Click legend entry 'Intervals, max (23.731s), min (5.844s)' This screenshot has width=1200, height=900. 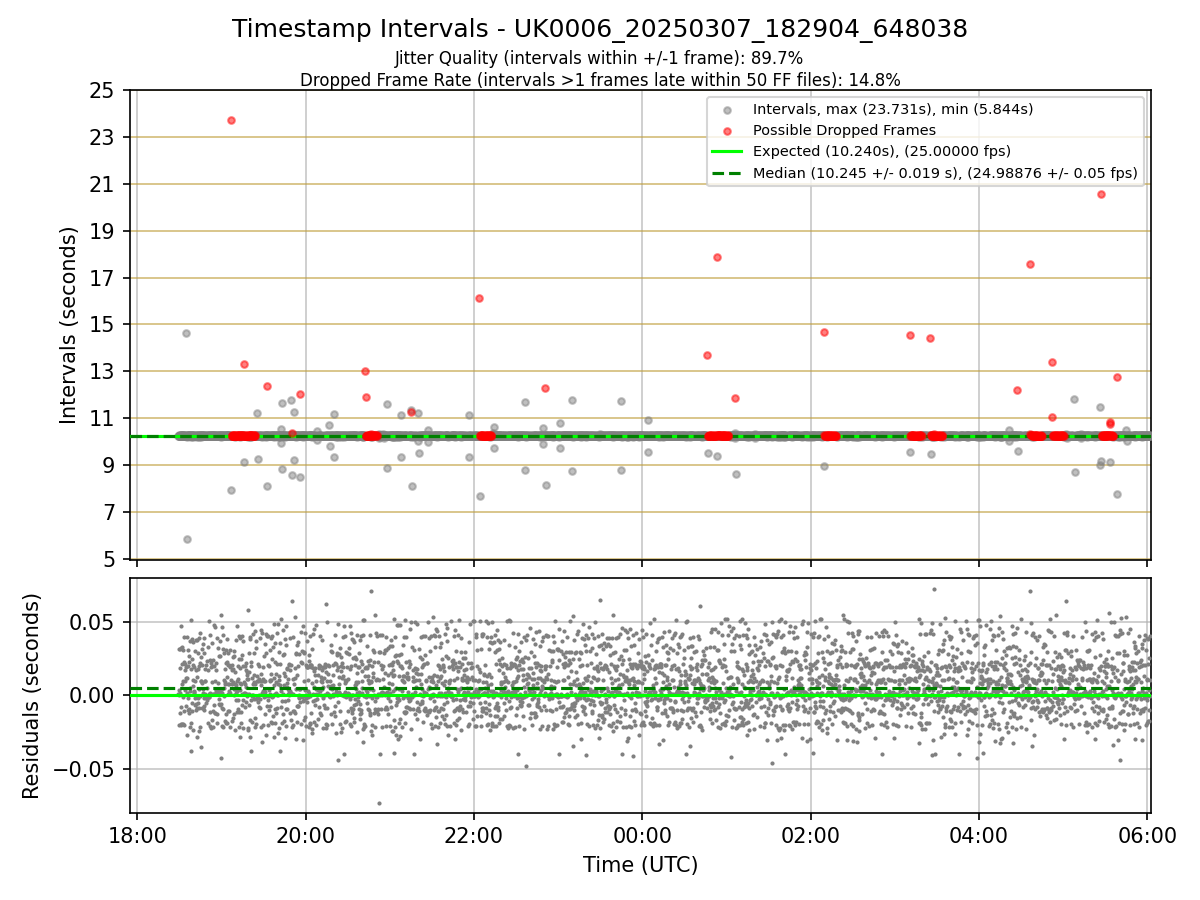(893, 109)
